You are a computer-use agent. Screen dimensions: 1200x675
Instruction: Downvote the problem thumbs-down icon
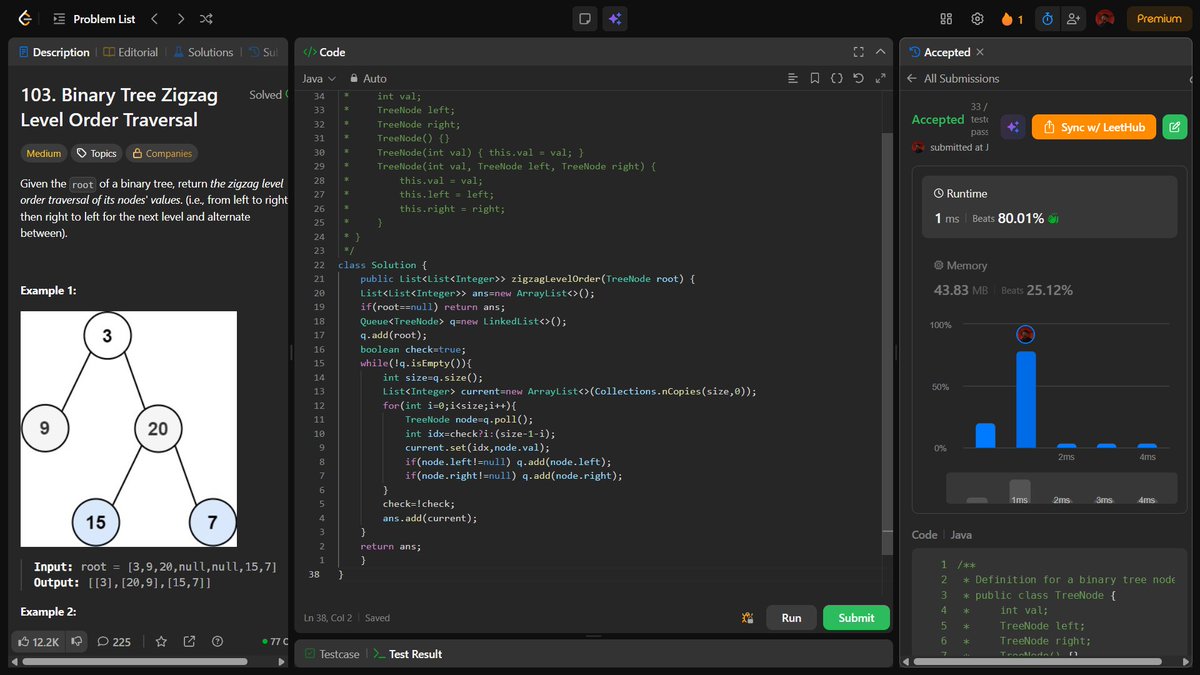(76, 642)
